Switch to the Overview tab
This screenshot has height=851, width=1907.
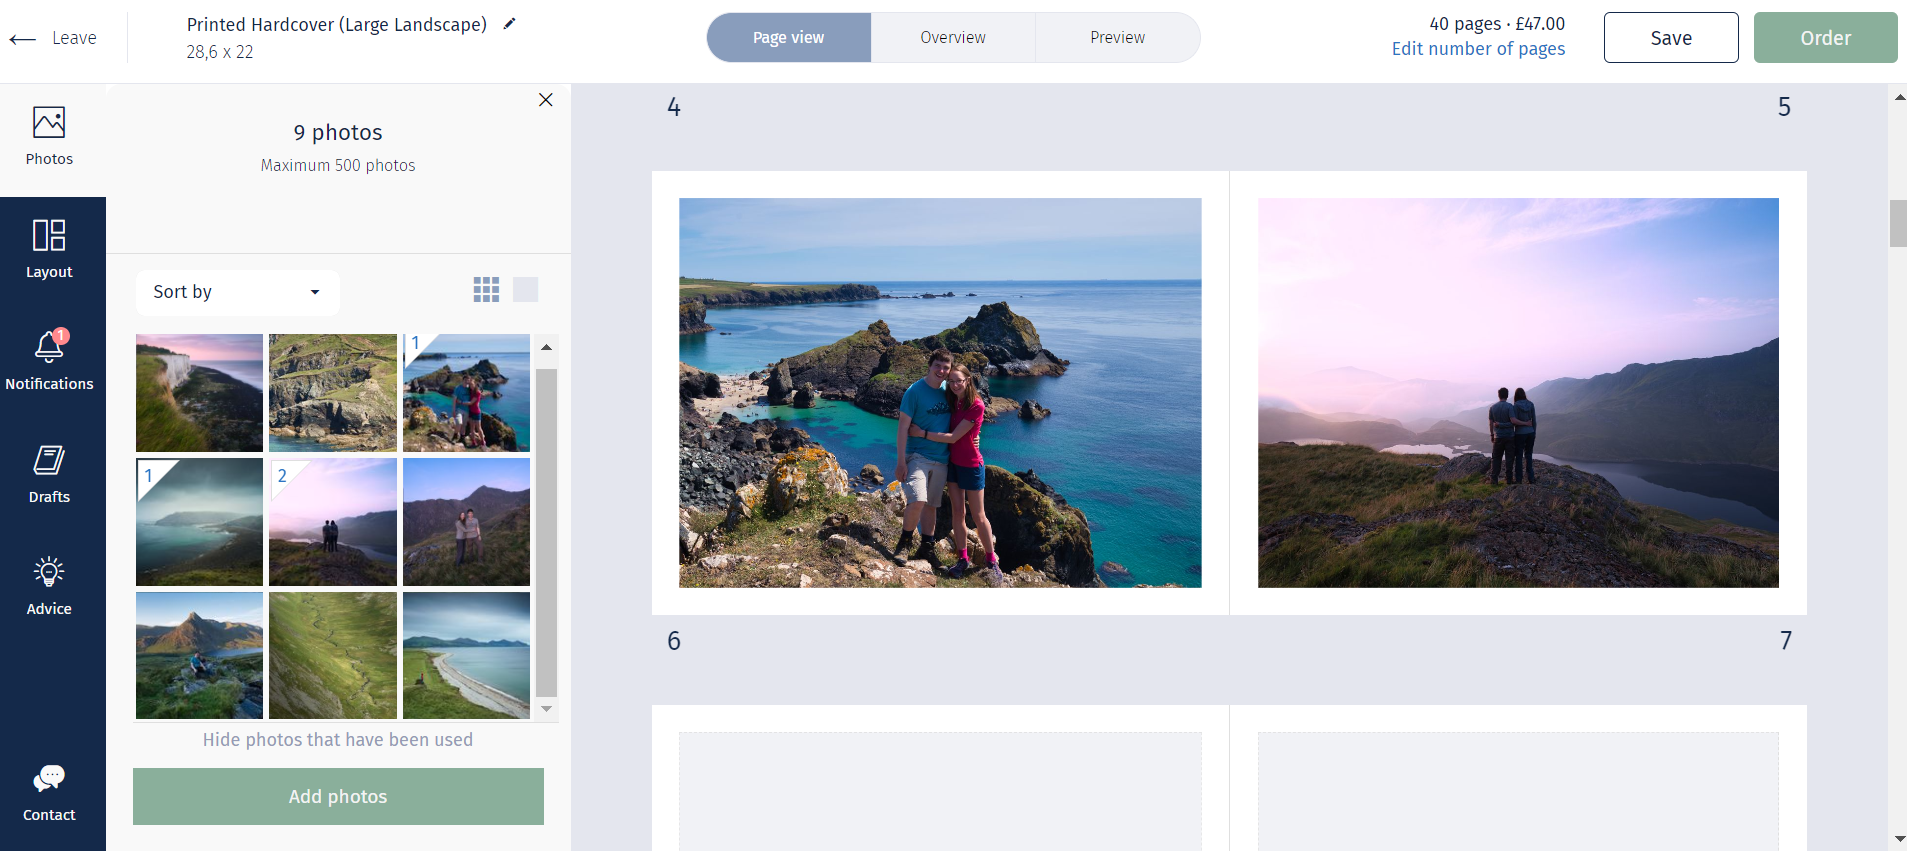coord(953,38)
